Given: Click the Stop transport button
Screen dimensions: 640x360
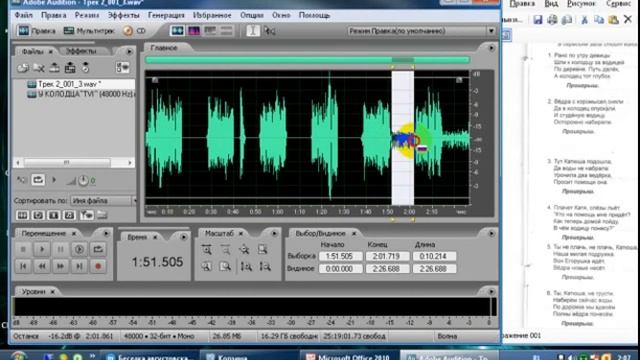Looking at the screenshot, I should (x=23, y=249).
